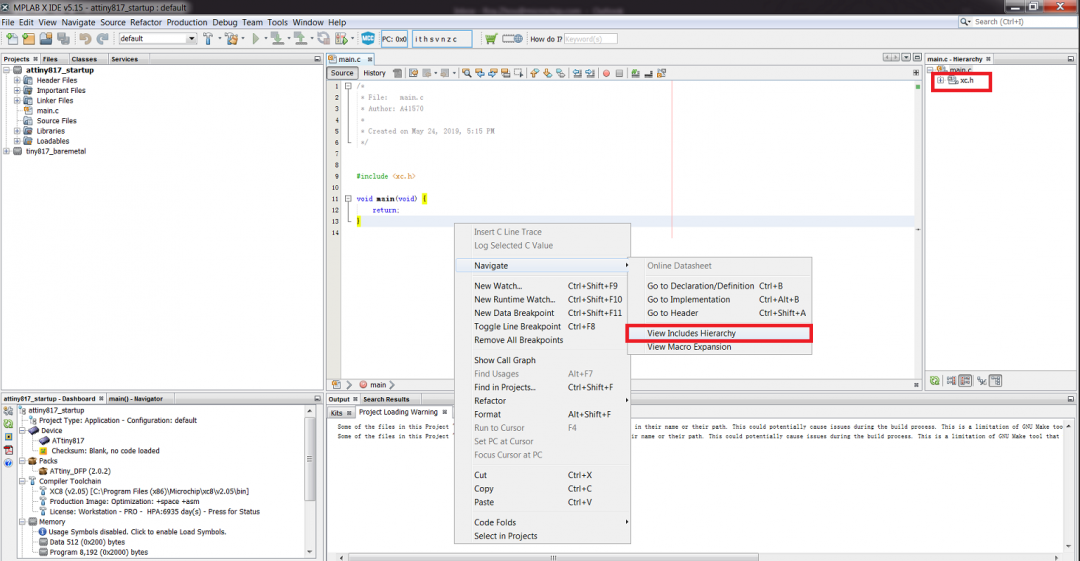Expand the tiny817_baremetal project node
The image size is (1080, 561).
tap(7, 151)
